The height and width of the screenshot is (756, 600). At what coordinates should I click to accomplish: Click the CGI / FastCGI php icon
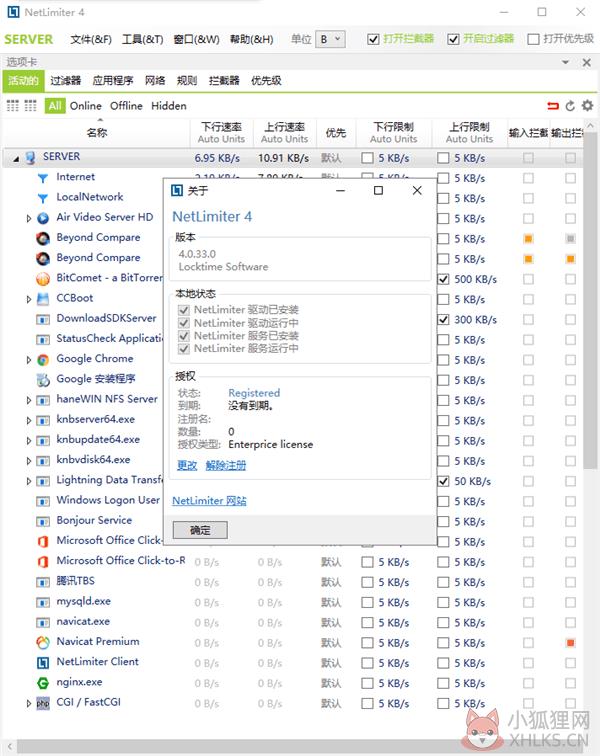point(43,703)
